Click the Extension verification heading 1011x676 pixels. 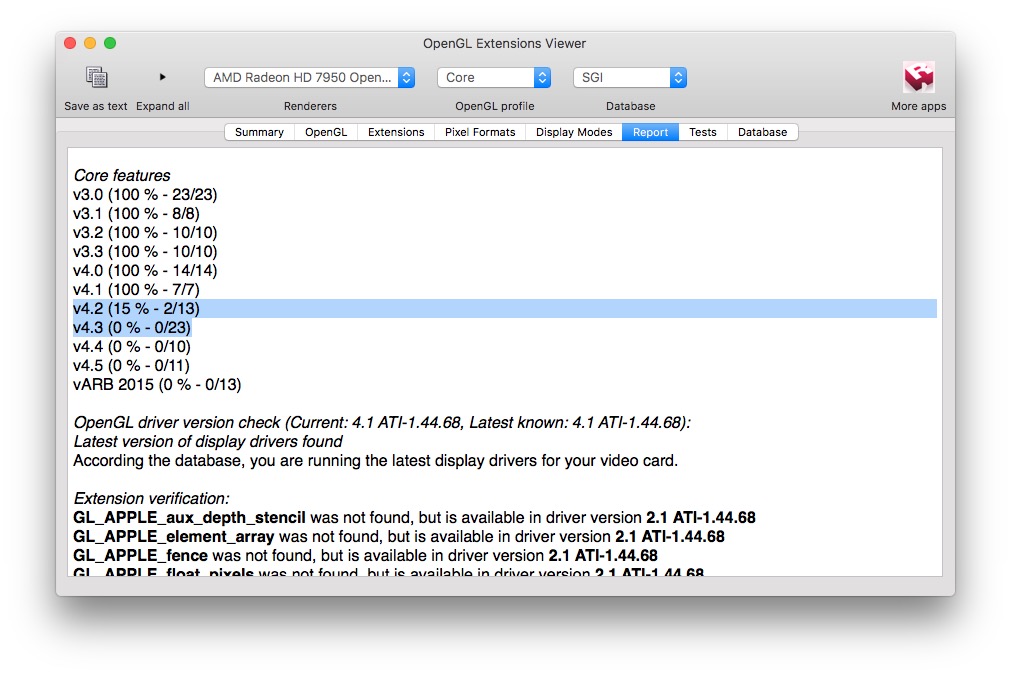[152, 499]
